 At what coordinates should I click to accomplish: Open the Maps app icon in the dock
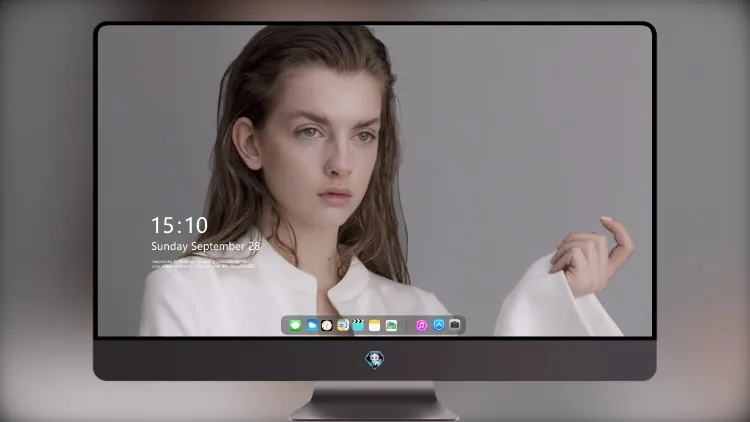click(x=343, y=325)
